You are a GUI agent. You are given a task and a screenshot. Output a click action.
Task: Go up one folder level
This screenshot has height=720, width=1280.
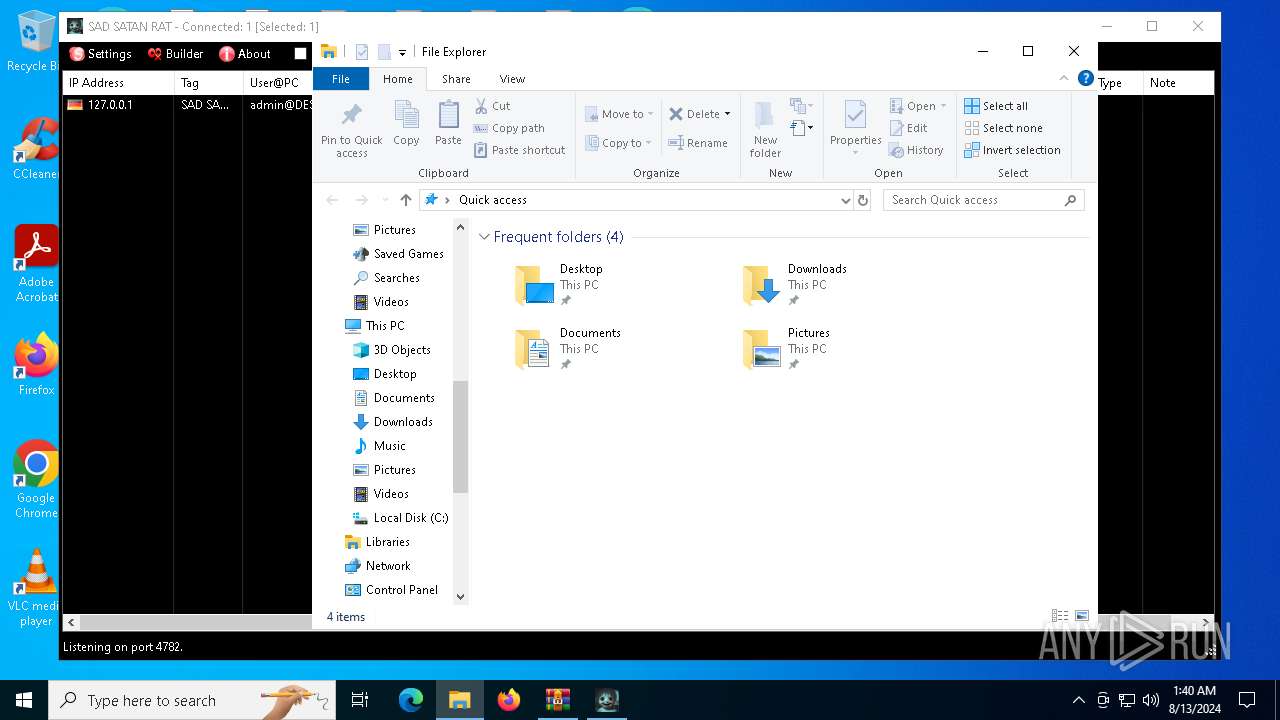tap(405, 200)
